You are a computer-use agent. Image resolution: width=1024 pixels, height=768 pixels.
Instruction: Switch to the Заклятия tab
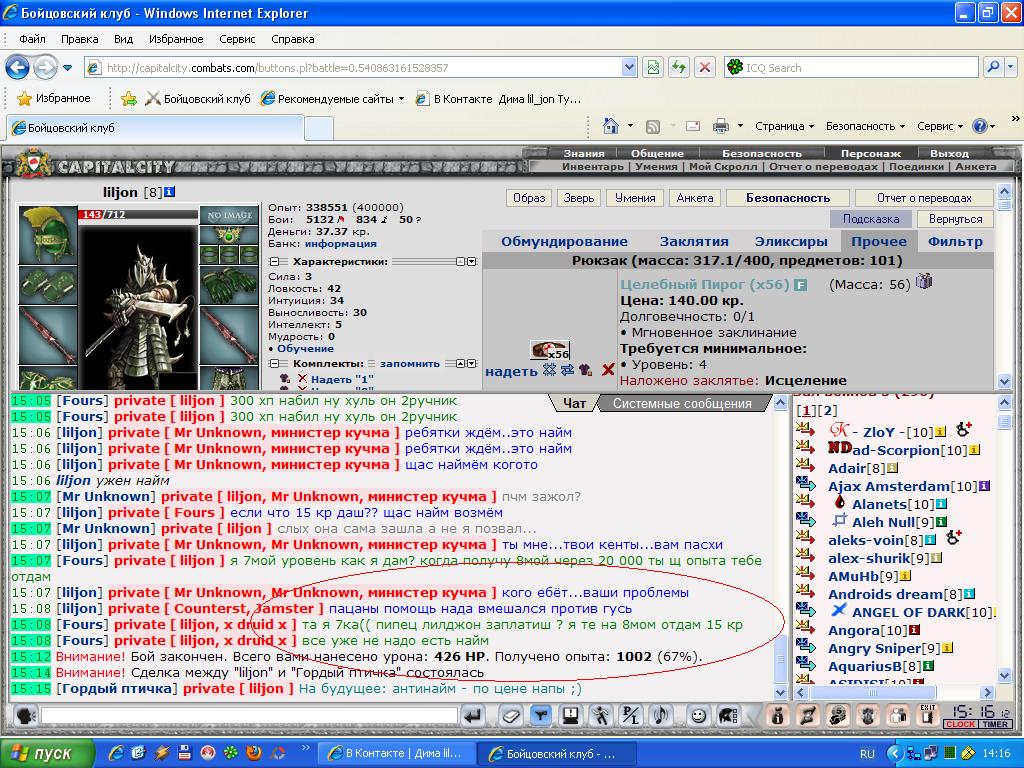point(694,241)
